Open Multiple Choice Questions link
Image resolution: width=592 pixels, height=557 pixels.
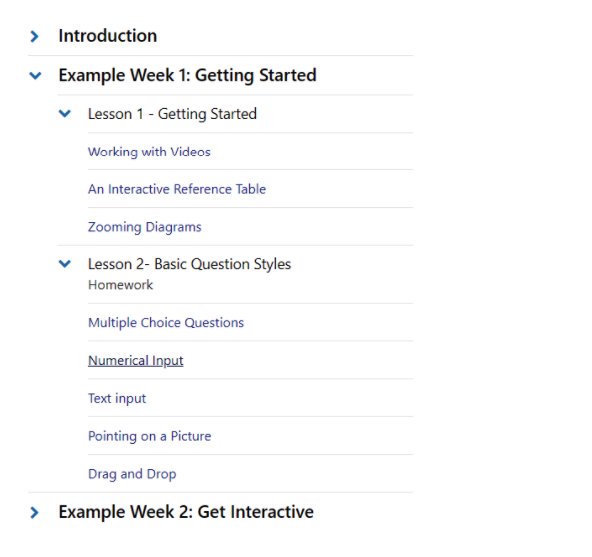(x=166, y=323)
